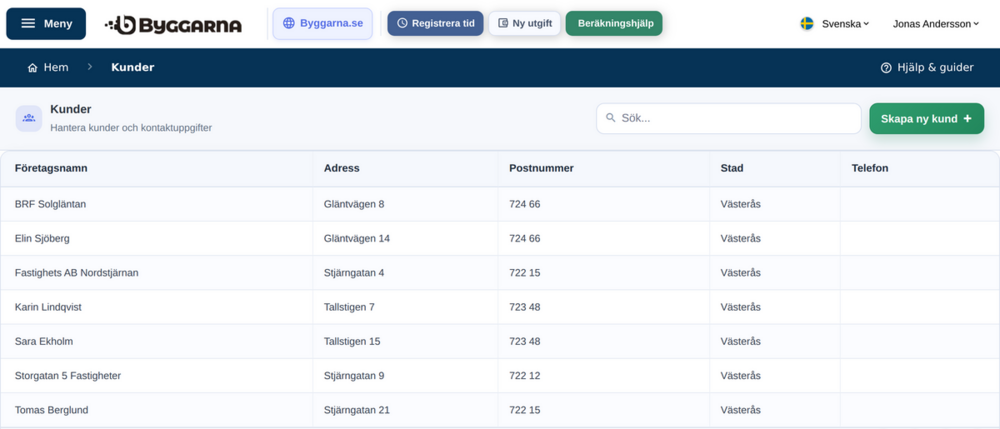Expand the Svenska language dropdown
The image size is (1000, 429).
pos(845,24)
